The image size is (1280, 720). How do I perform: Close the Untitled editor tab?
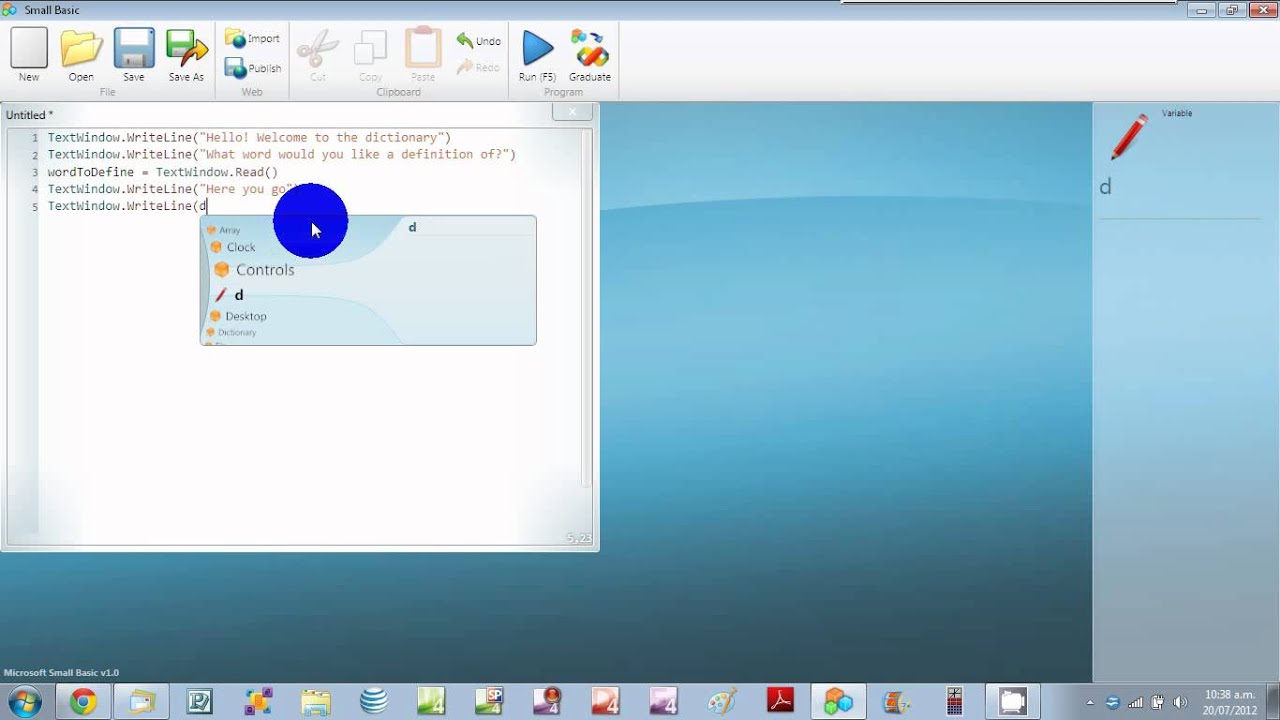pos(573,112)
